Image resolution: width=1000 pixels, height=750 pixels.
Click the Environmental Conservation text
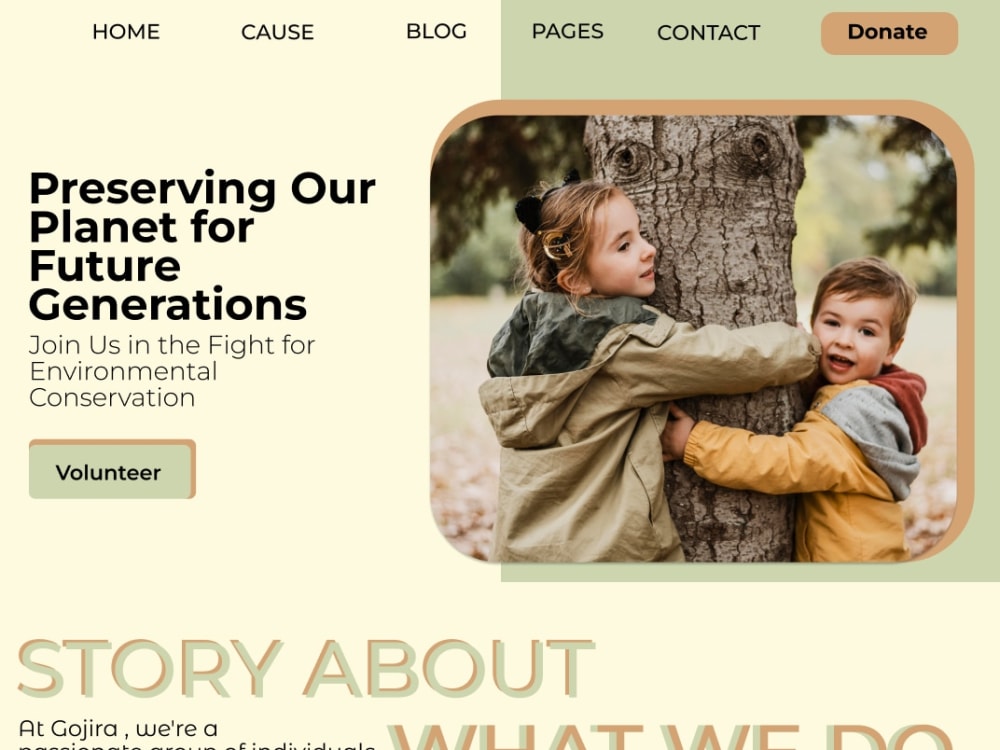coord(123,385)
